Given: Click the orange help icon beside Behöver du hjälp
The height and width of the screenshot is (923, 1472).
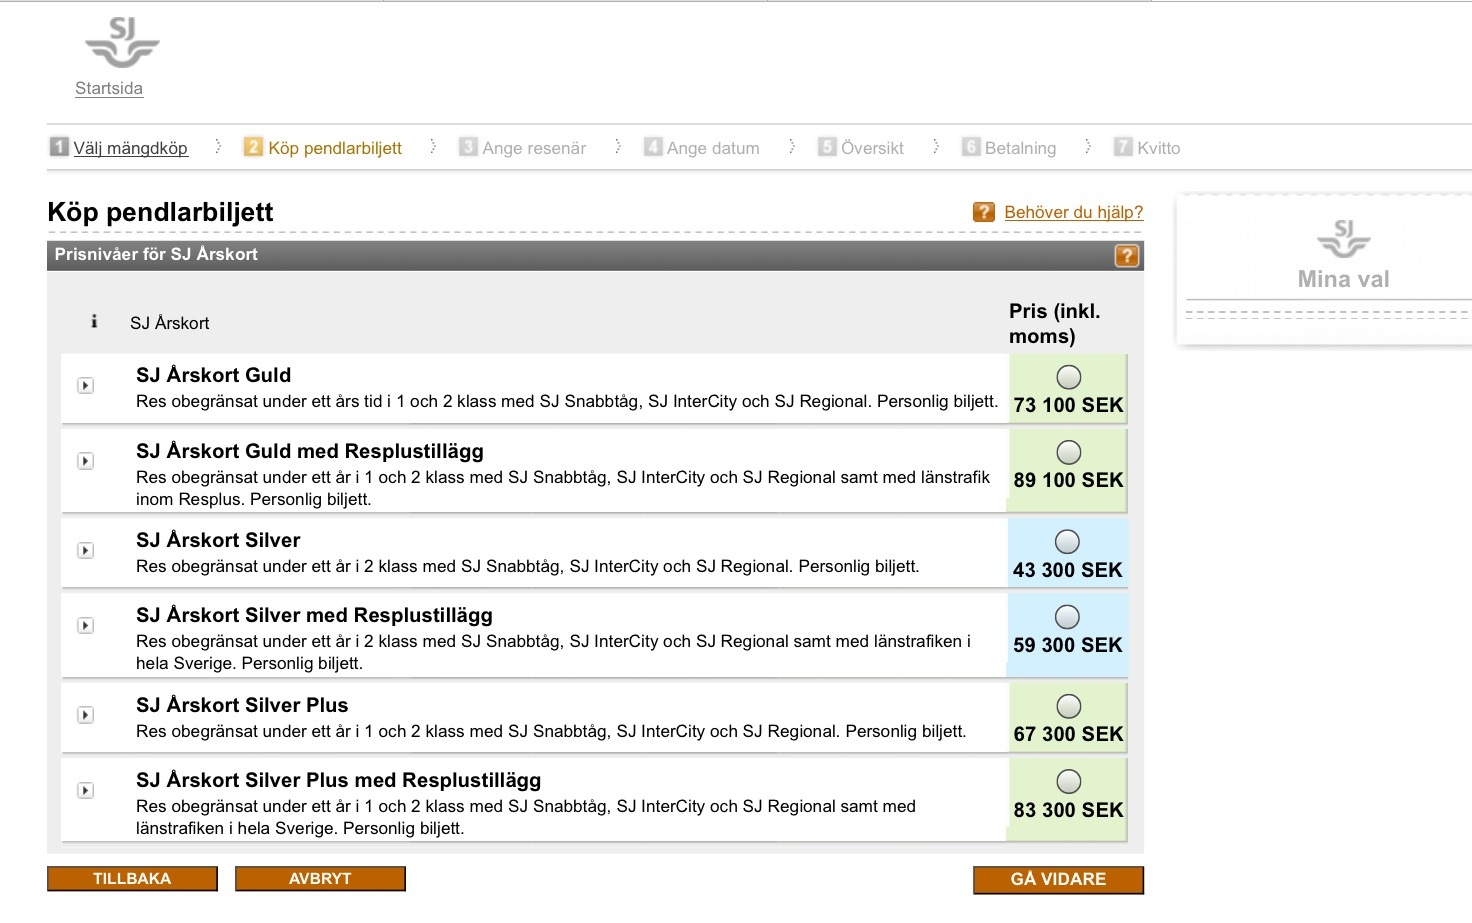Looking at the screenshot, I should tap(984, 212).
